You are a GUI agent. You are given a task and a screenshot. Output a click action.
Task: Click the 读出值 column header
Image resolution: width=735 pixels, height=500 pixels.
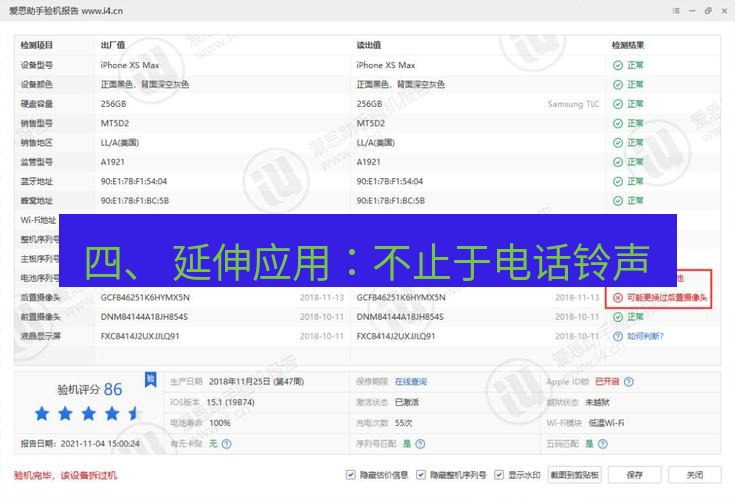coord(368,45)
